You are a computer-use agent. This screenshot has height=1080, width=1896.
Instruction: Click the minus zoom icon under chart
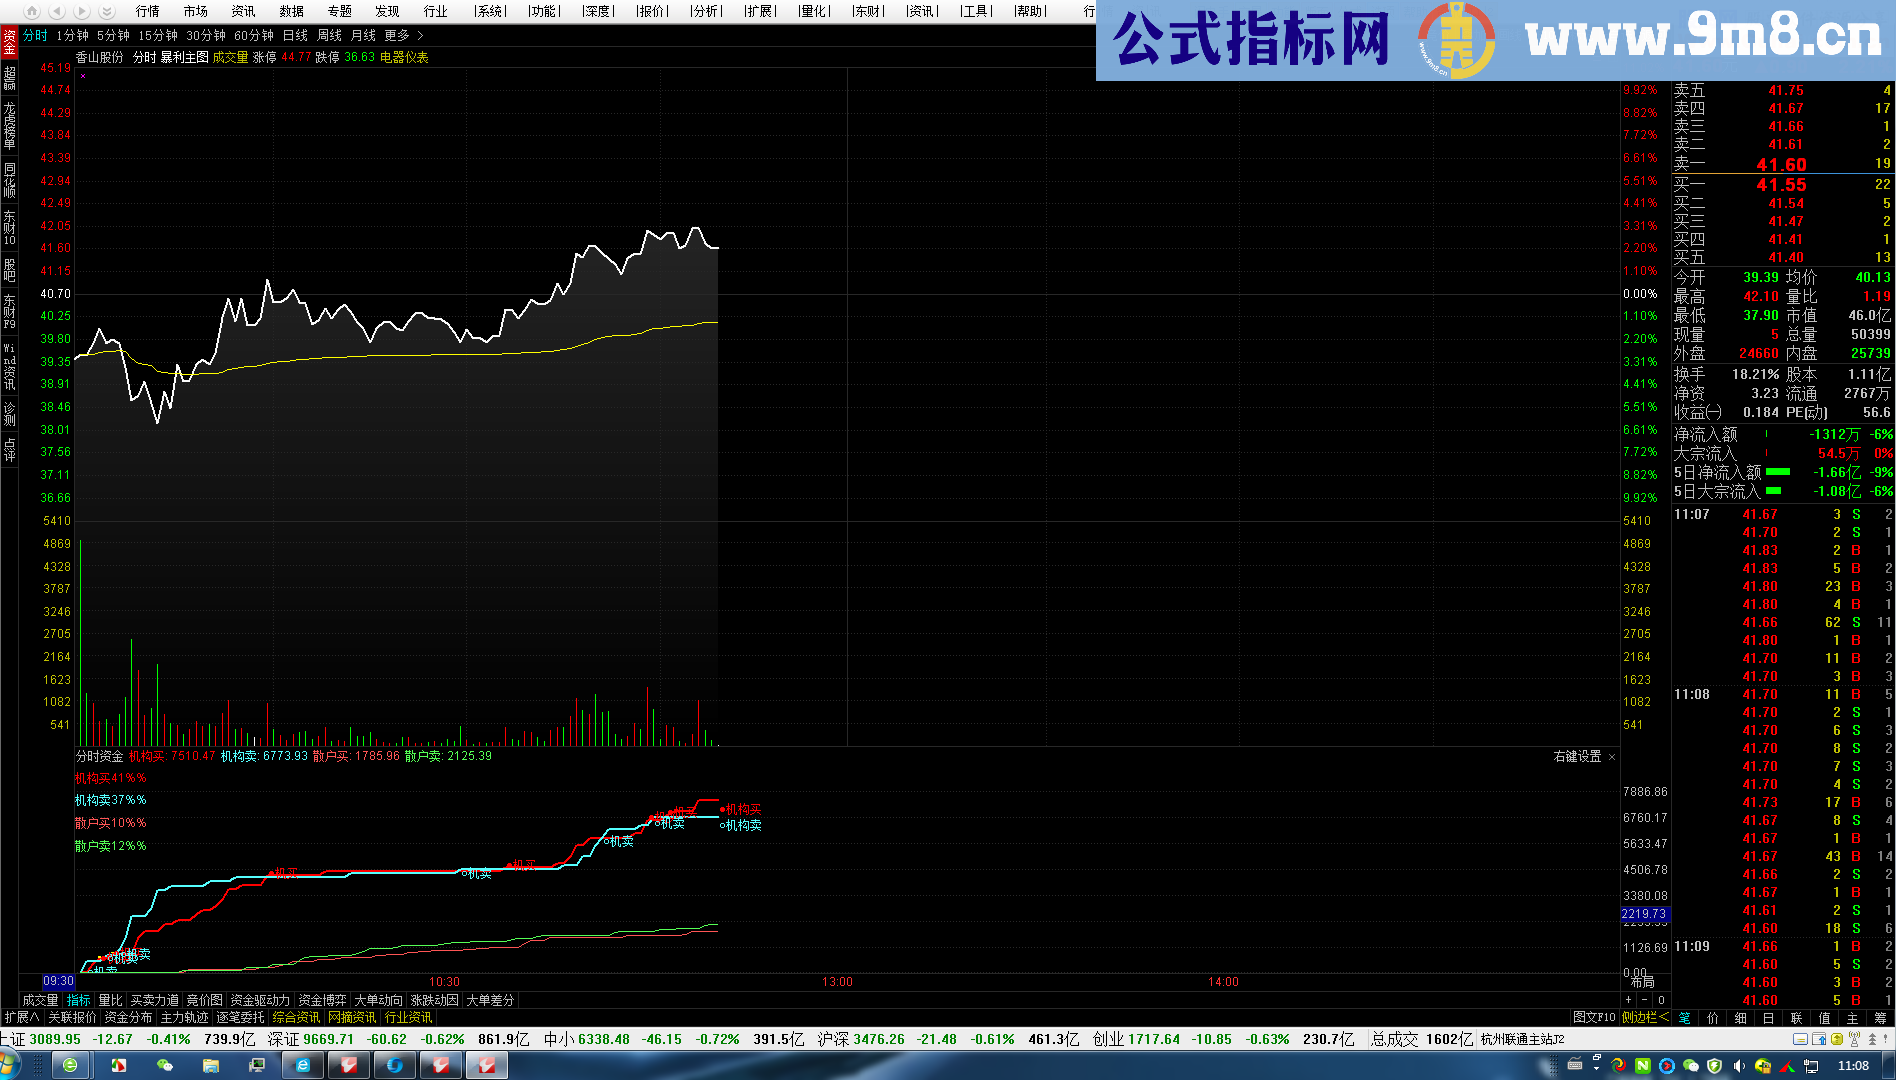[x=1644, y=1000]
